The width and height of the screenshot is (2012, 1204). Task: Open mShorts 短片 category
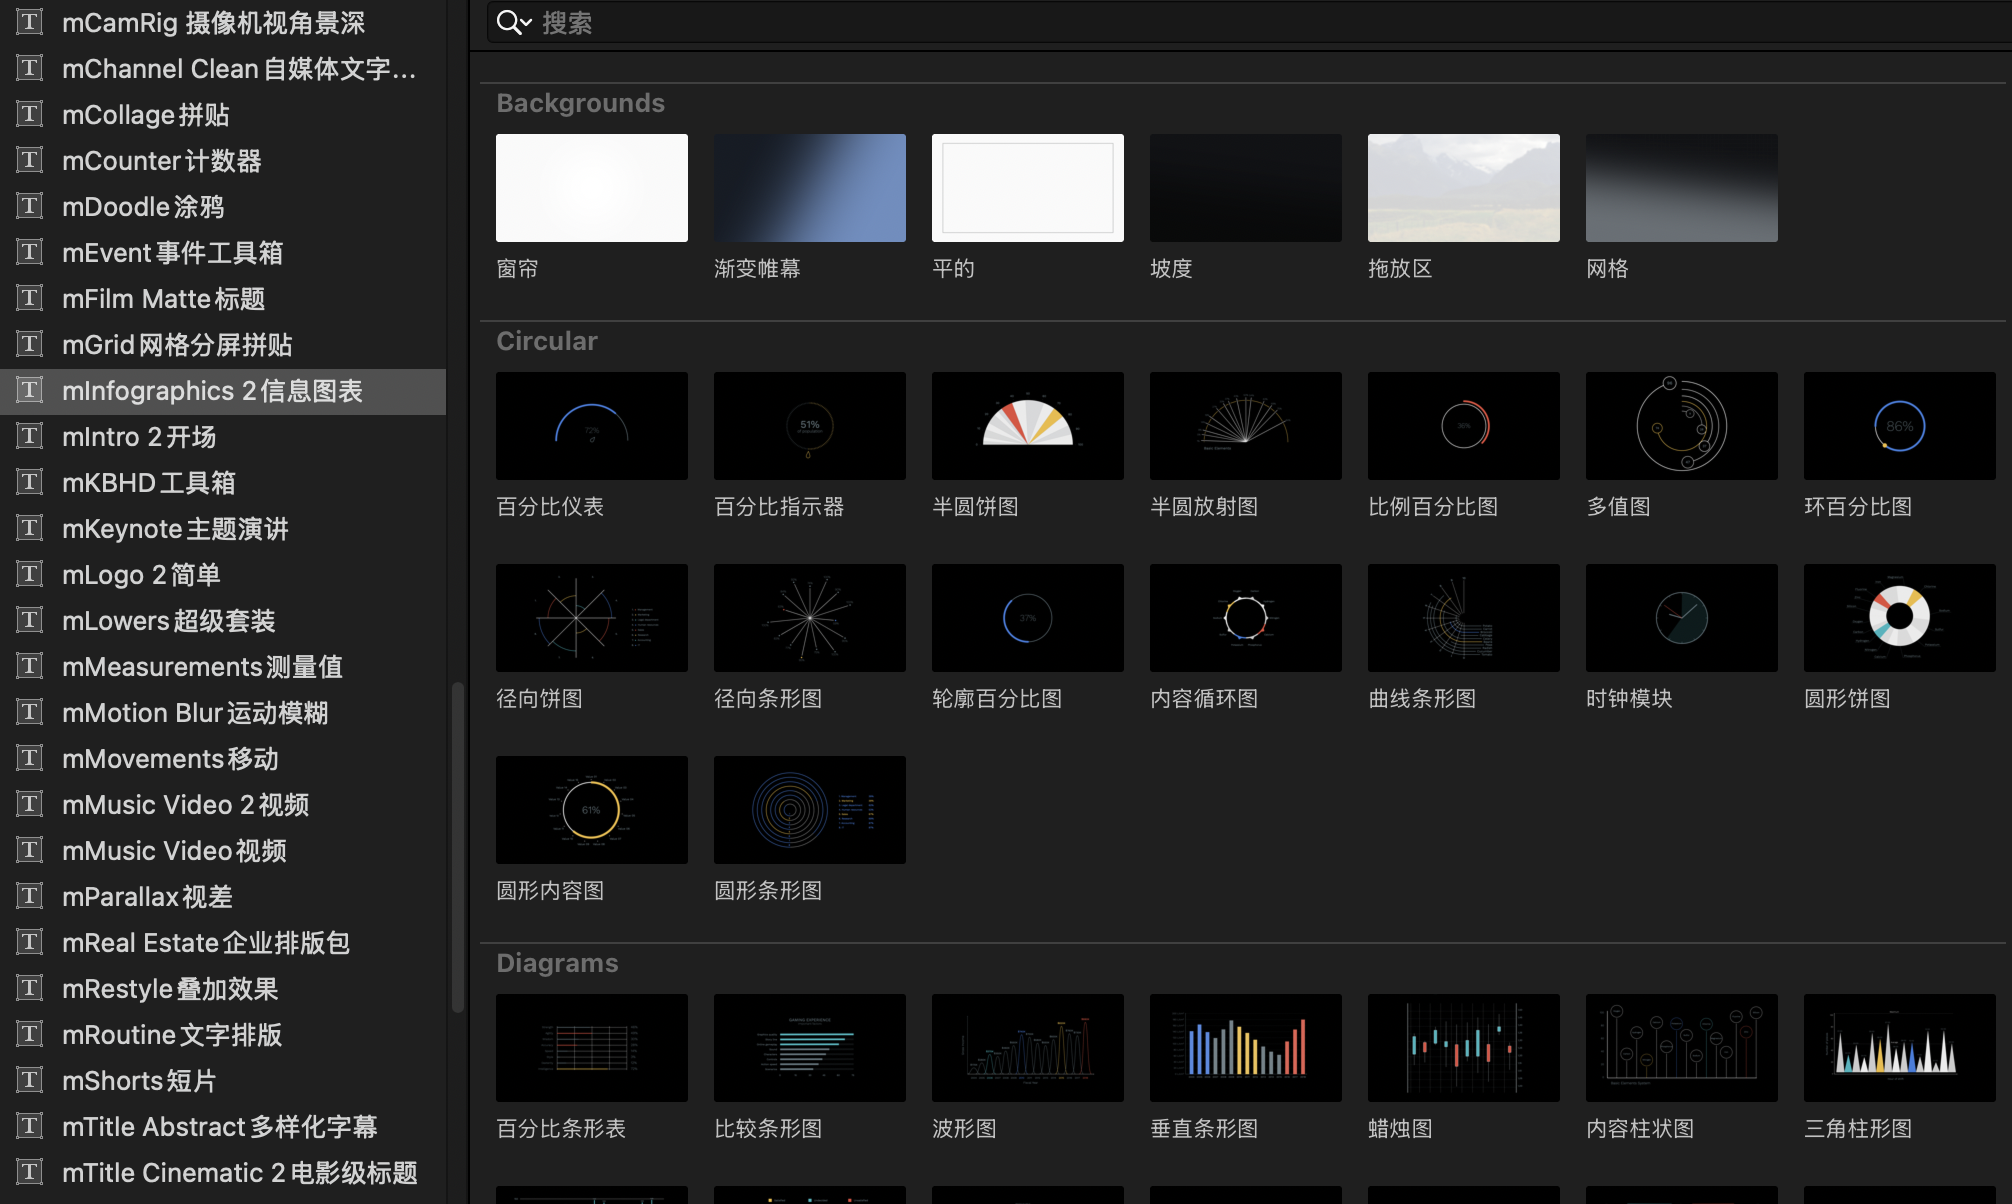point(223,1080)
